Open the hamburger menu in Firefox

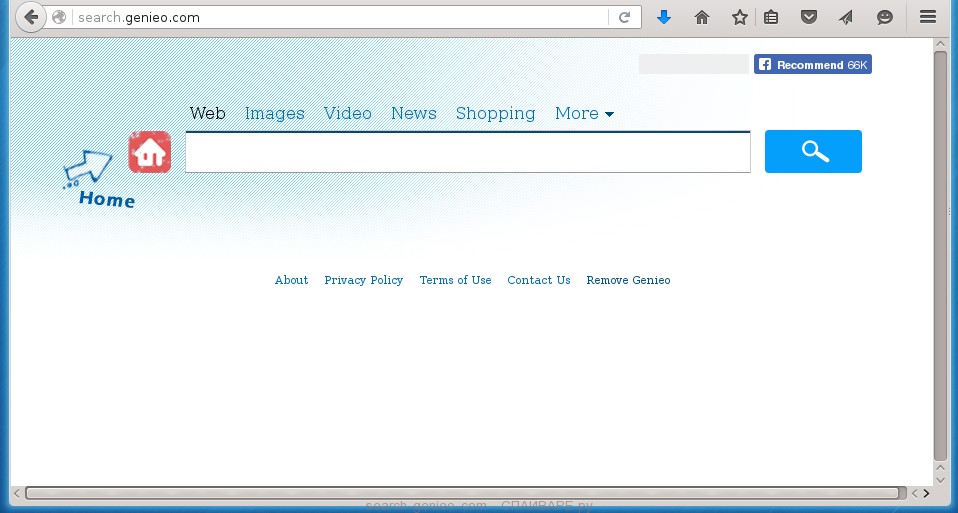927,17
